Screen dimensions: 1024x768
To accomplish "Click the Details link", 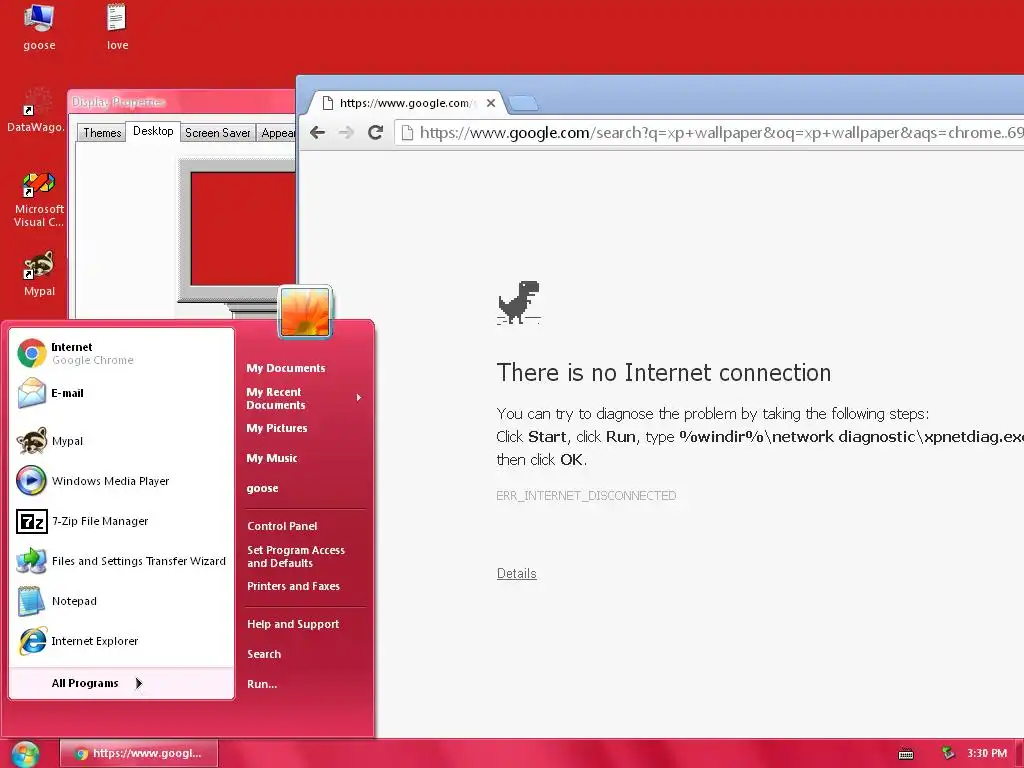I will point(517,573).
